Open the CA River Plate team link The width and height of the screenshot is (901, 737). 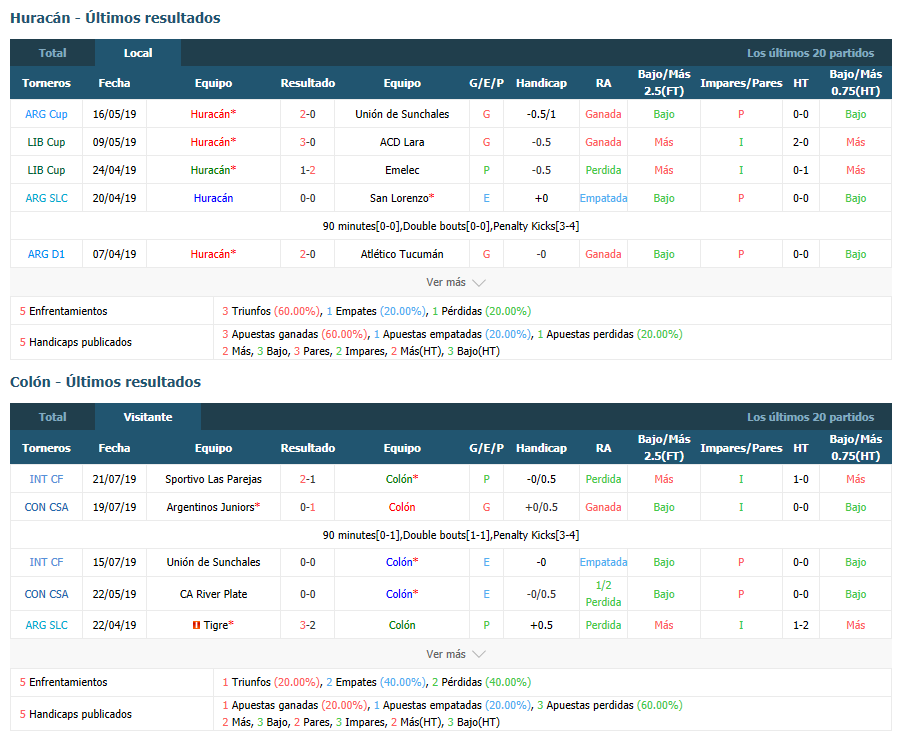click(213, 594)
